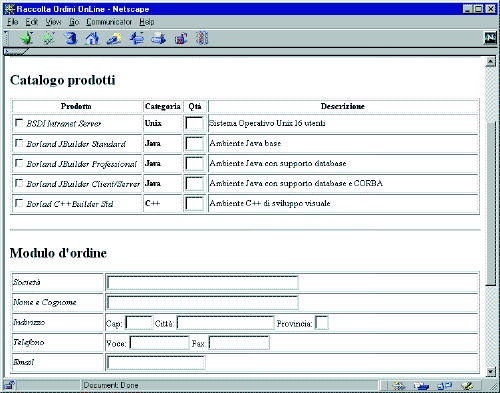Stop loading with the traffic light icon
Screen dimensions: 500x393
click(x=202, y=38)
